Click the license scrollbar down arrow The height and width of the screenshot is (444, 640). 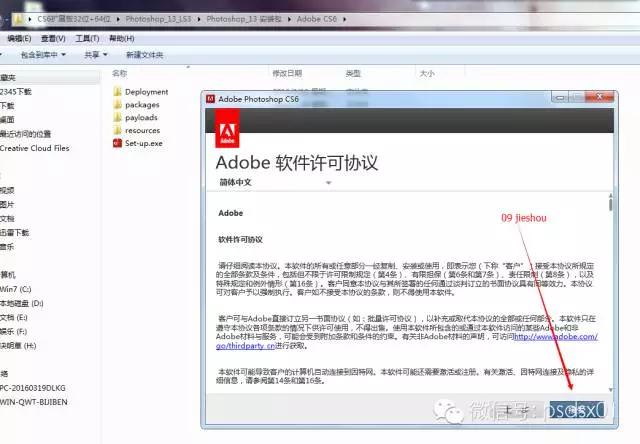(x=611, y=390)
